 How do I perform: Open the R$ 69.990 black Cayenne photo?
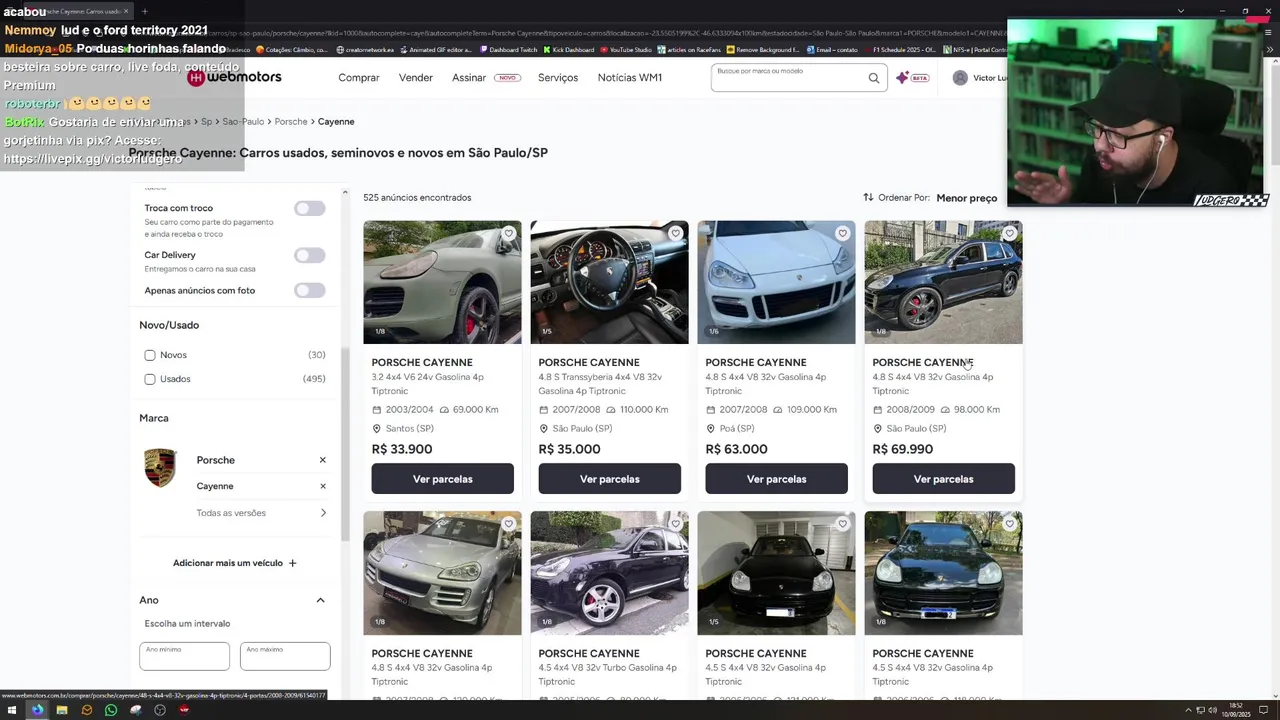(x=943, y=282)
